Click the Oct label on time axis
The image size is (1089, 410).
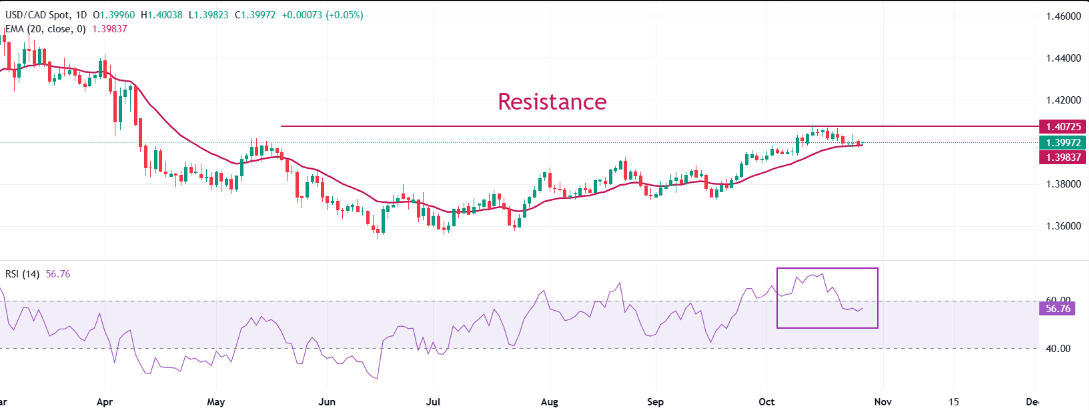(765, 400)
